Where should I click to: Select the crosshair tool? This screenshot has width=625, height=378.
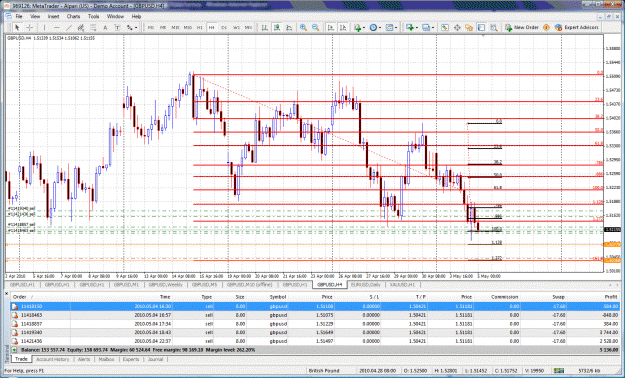tap(29, 28)
